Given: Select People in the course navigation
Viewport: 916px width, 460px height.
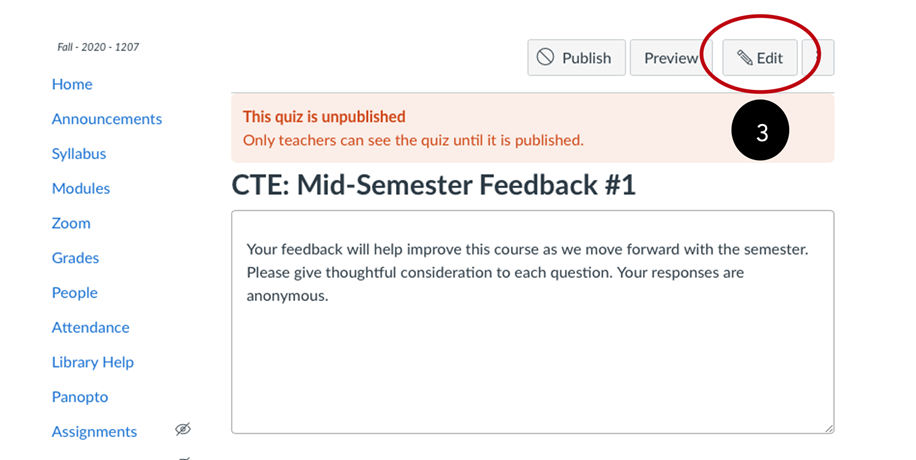Looking at the screenshot, I should pos(75,292).
